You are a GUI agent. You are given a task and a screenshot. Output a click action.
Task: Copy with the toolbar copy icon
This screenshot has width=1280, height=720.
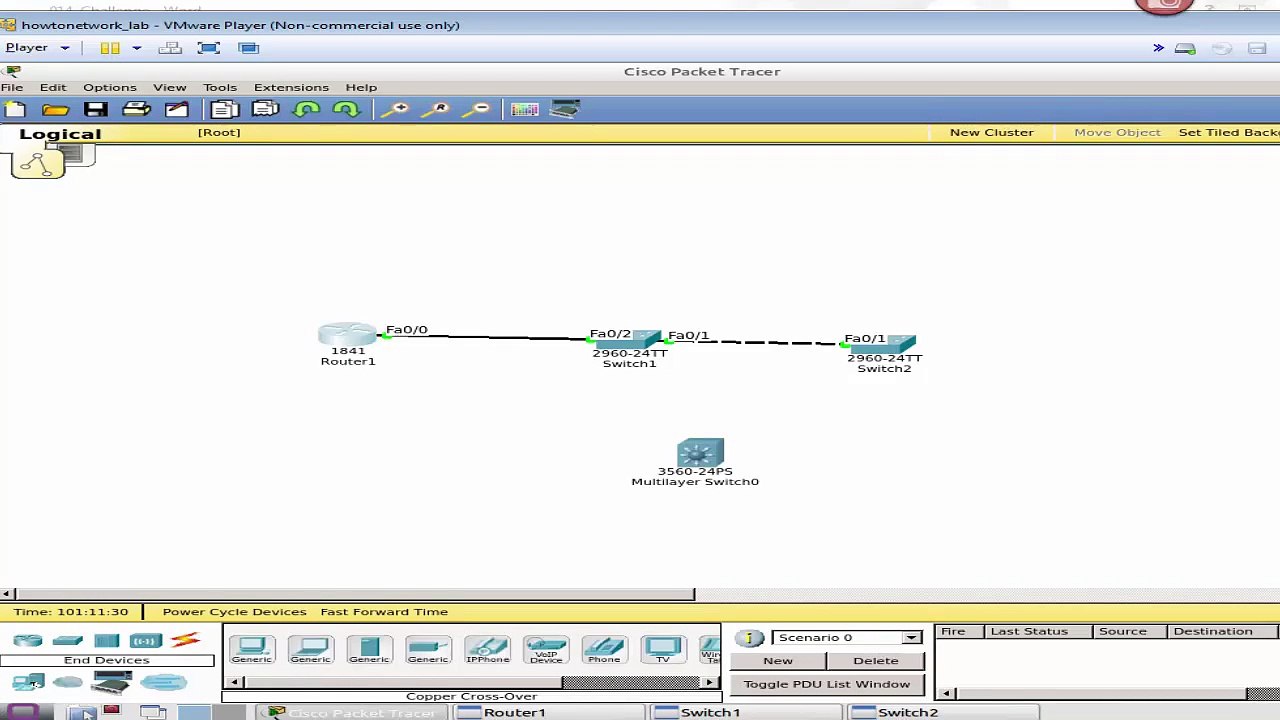224,109
